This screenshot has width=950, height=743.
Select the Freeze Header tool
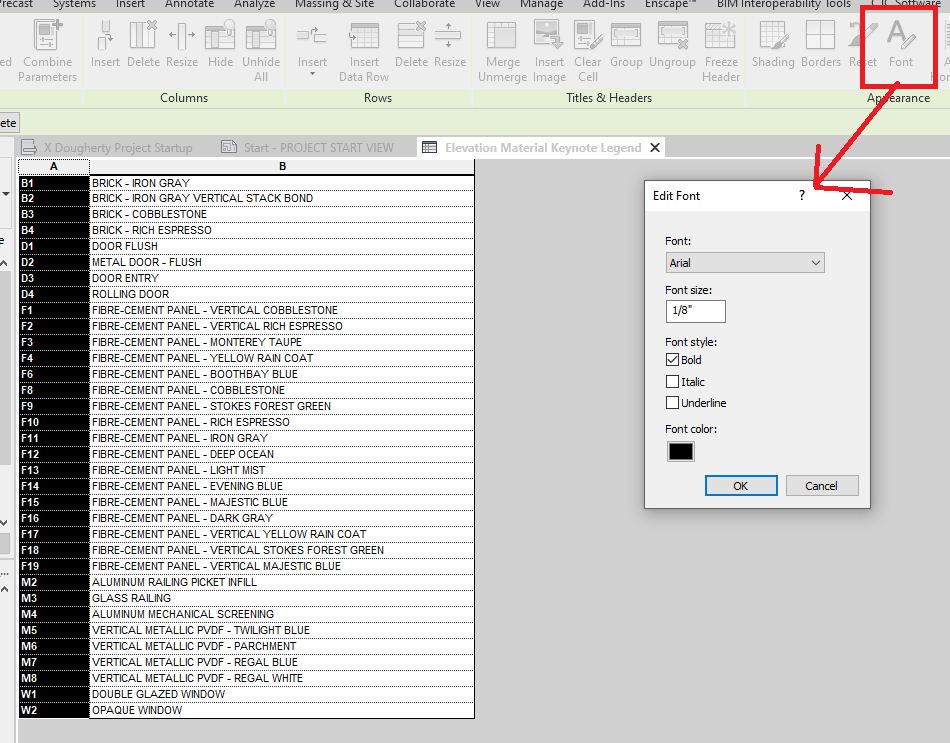[x=720, y=47]
